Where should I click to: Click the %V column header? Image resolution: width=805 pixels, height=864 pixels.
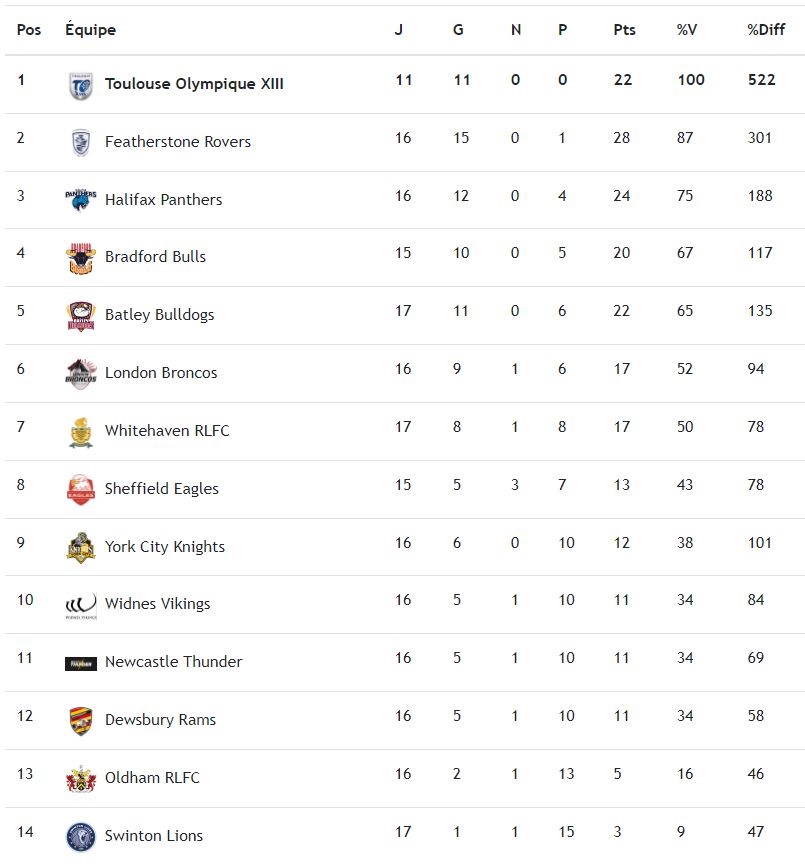click(x=686, y=30)
